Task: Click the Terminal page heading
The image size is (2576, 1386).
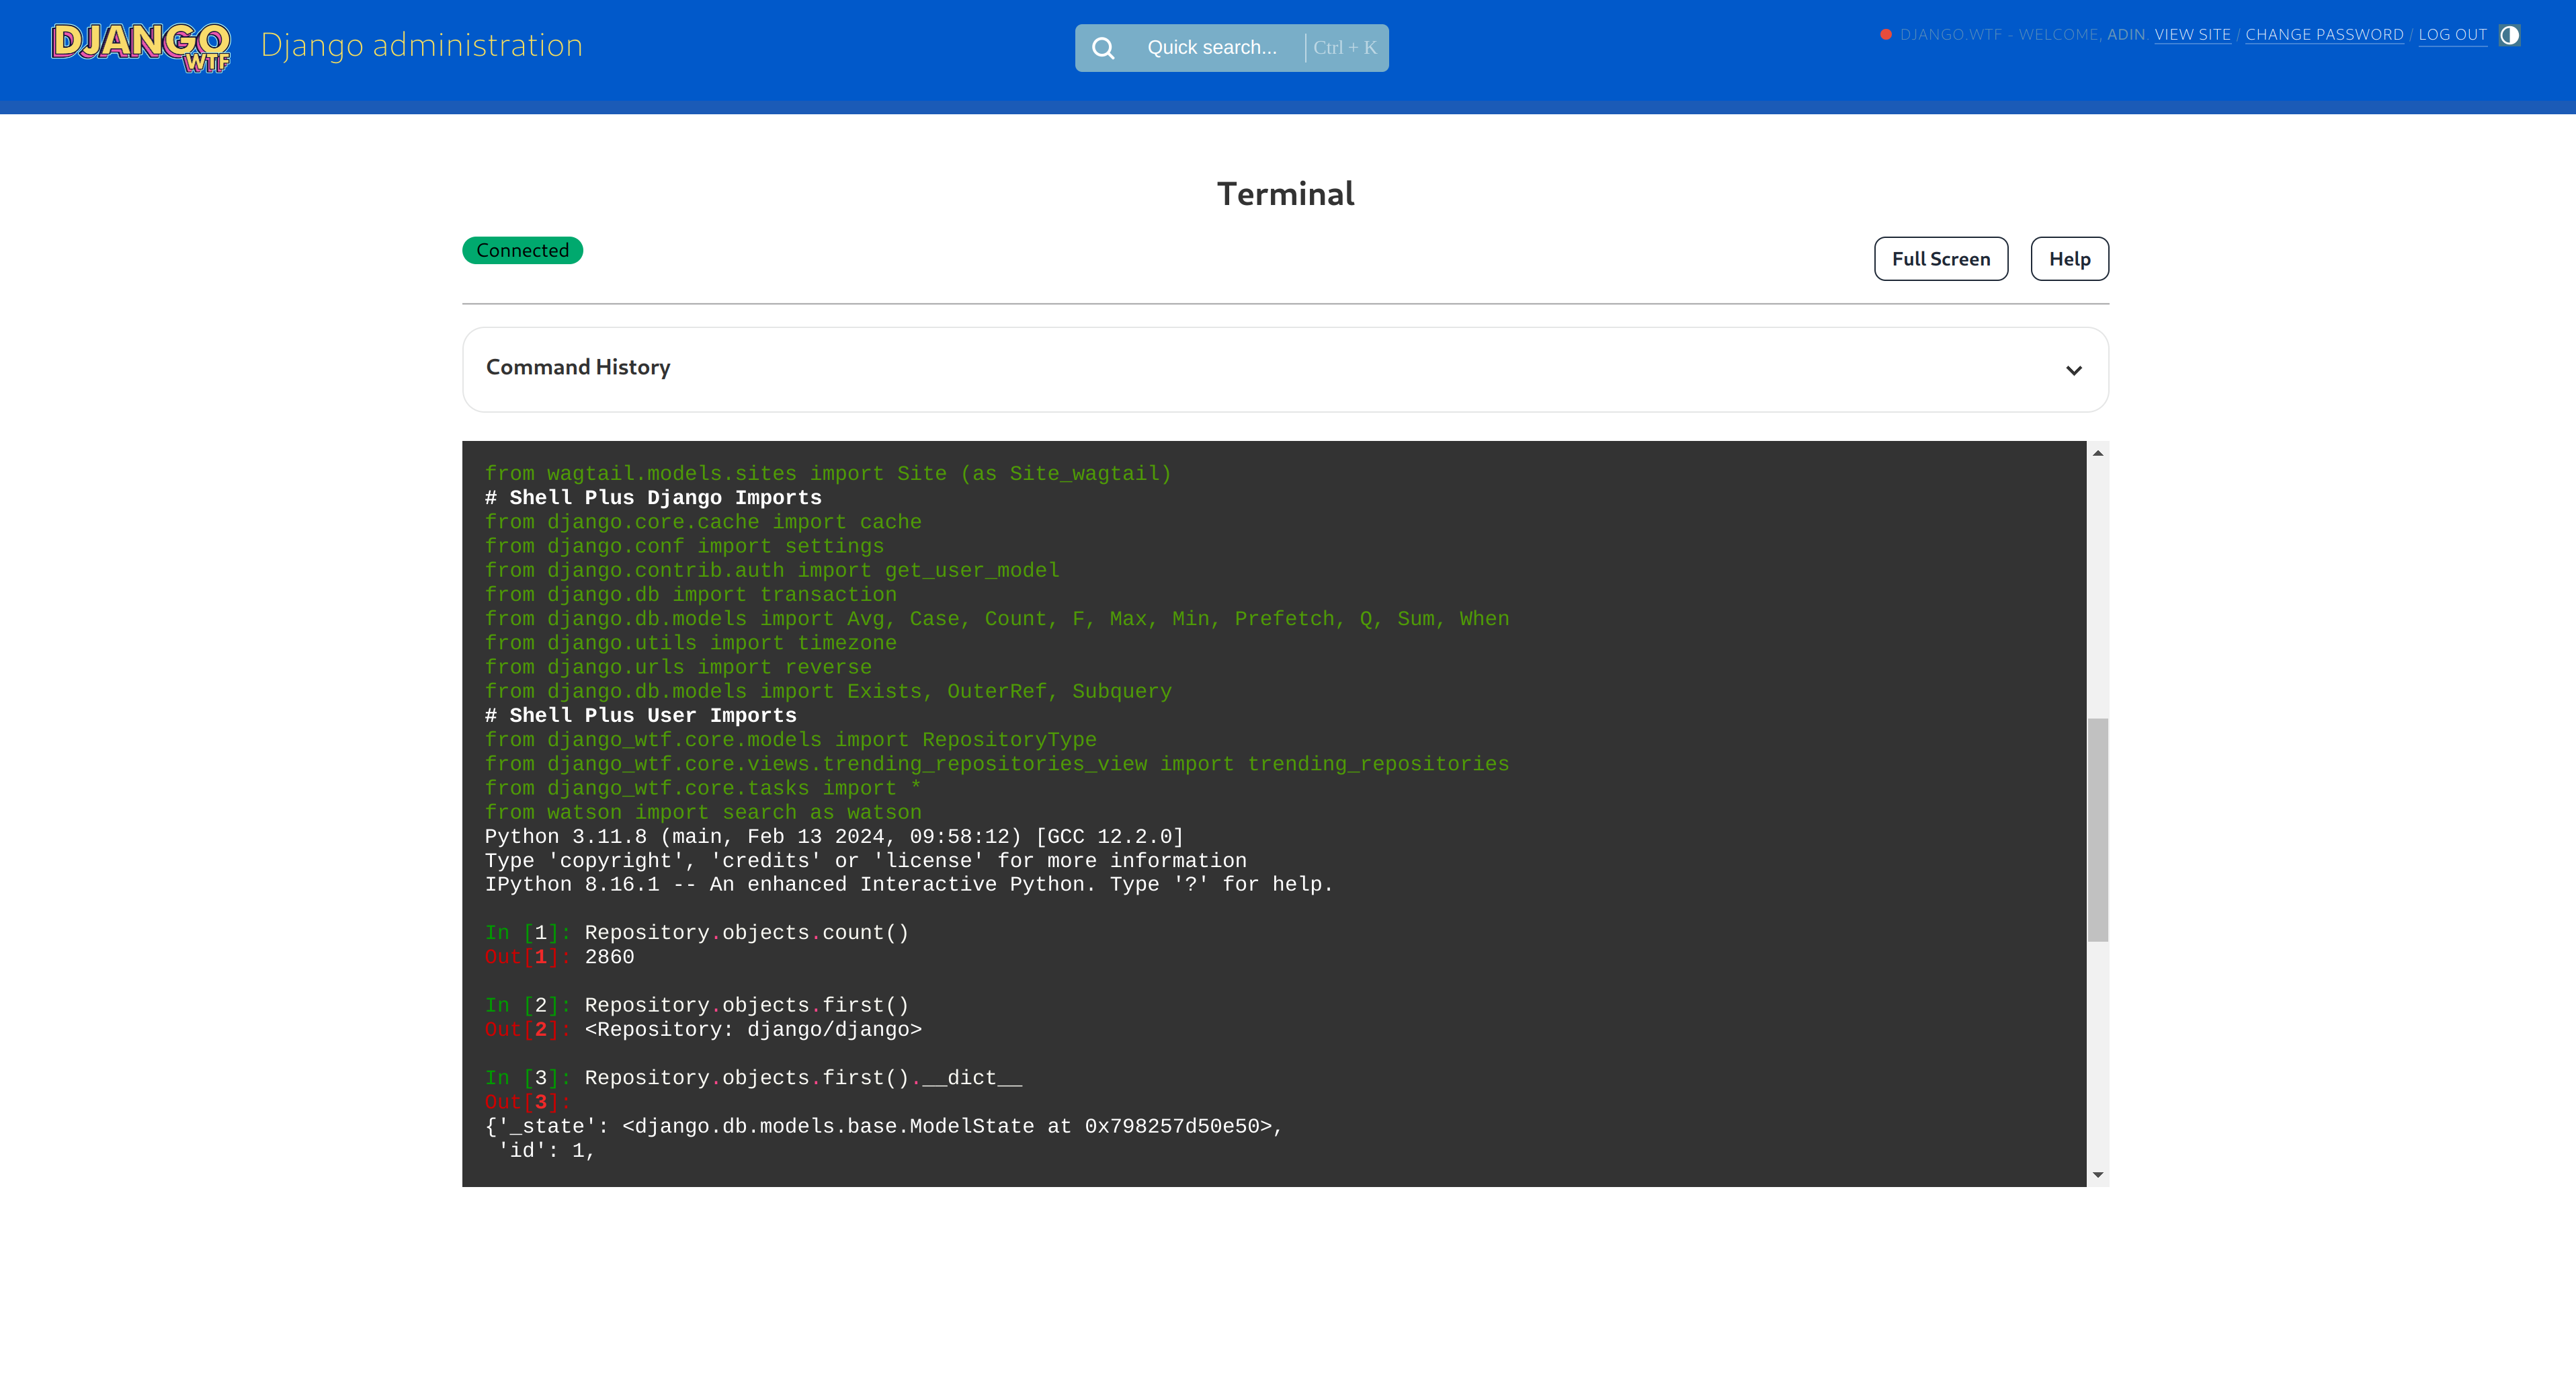Action: click(1285, 194)
